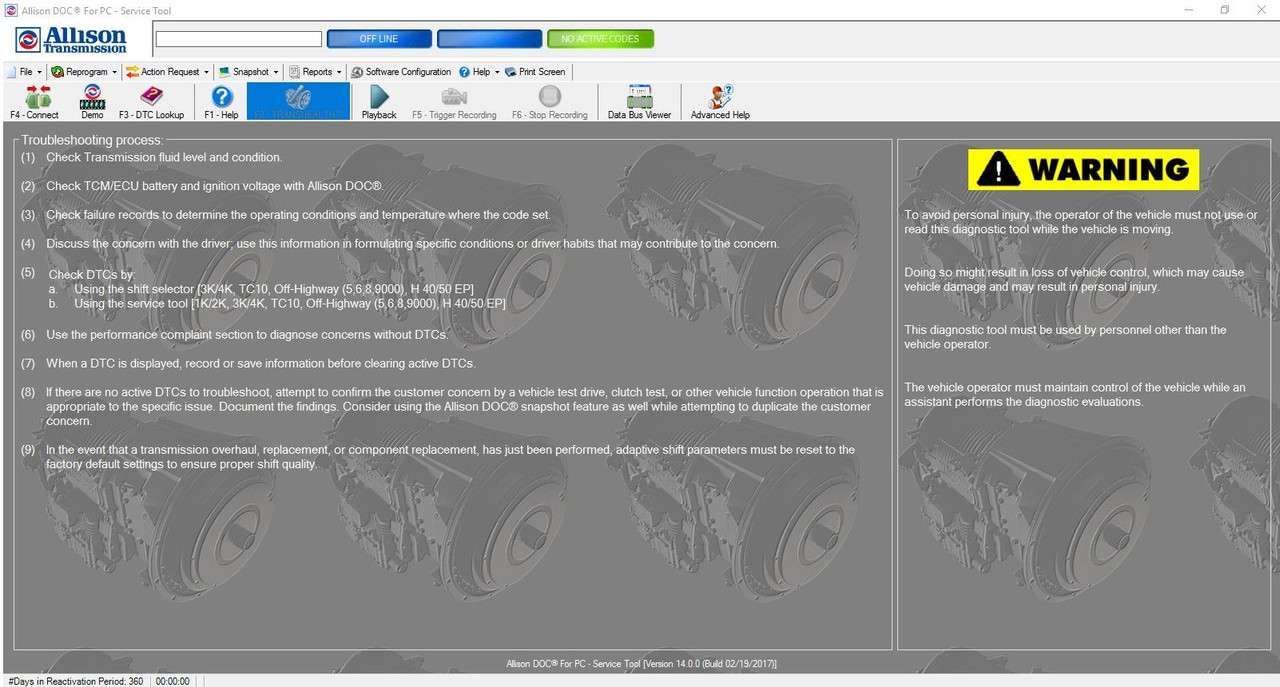Select the F2 - TransHealth tool

(x=298, y=102)
